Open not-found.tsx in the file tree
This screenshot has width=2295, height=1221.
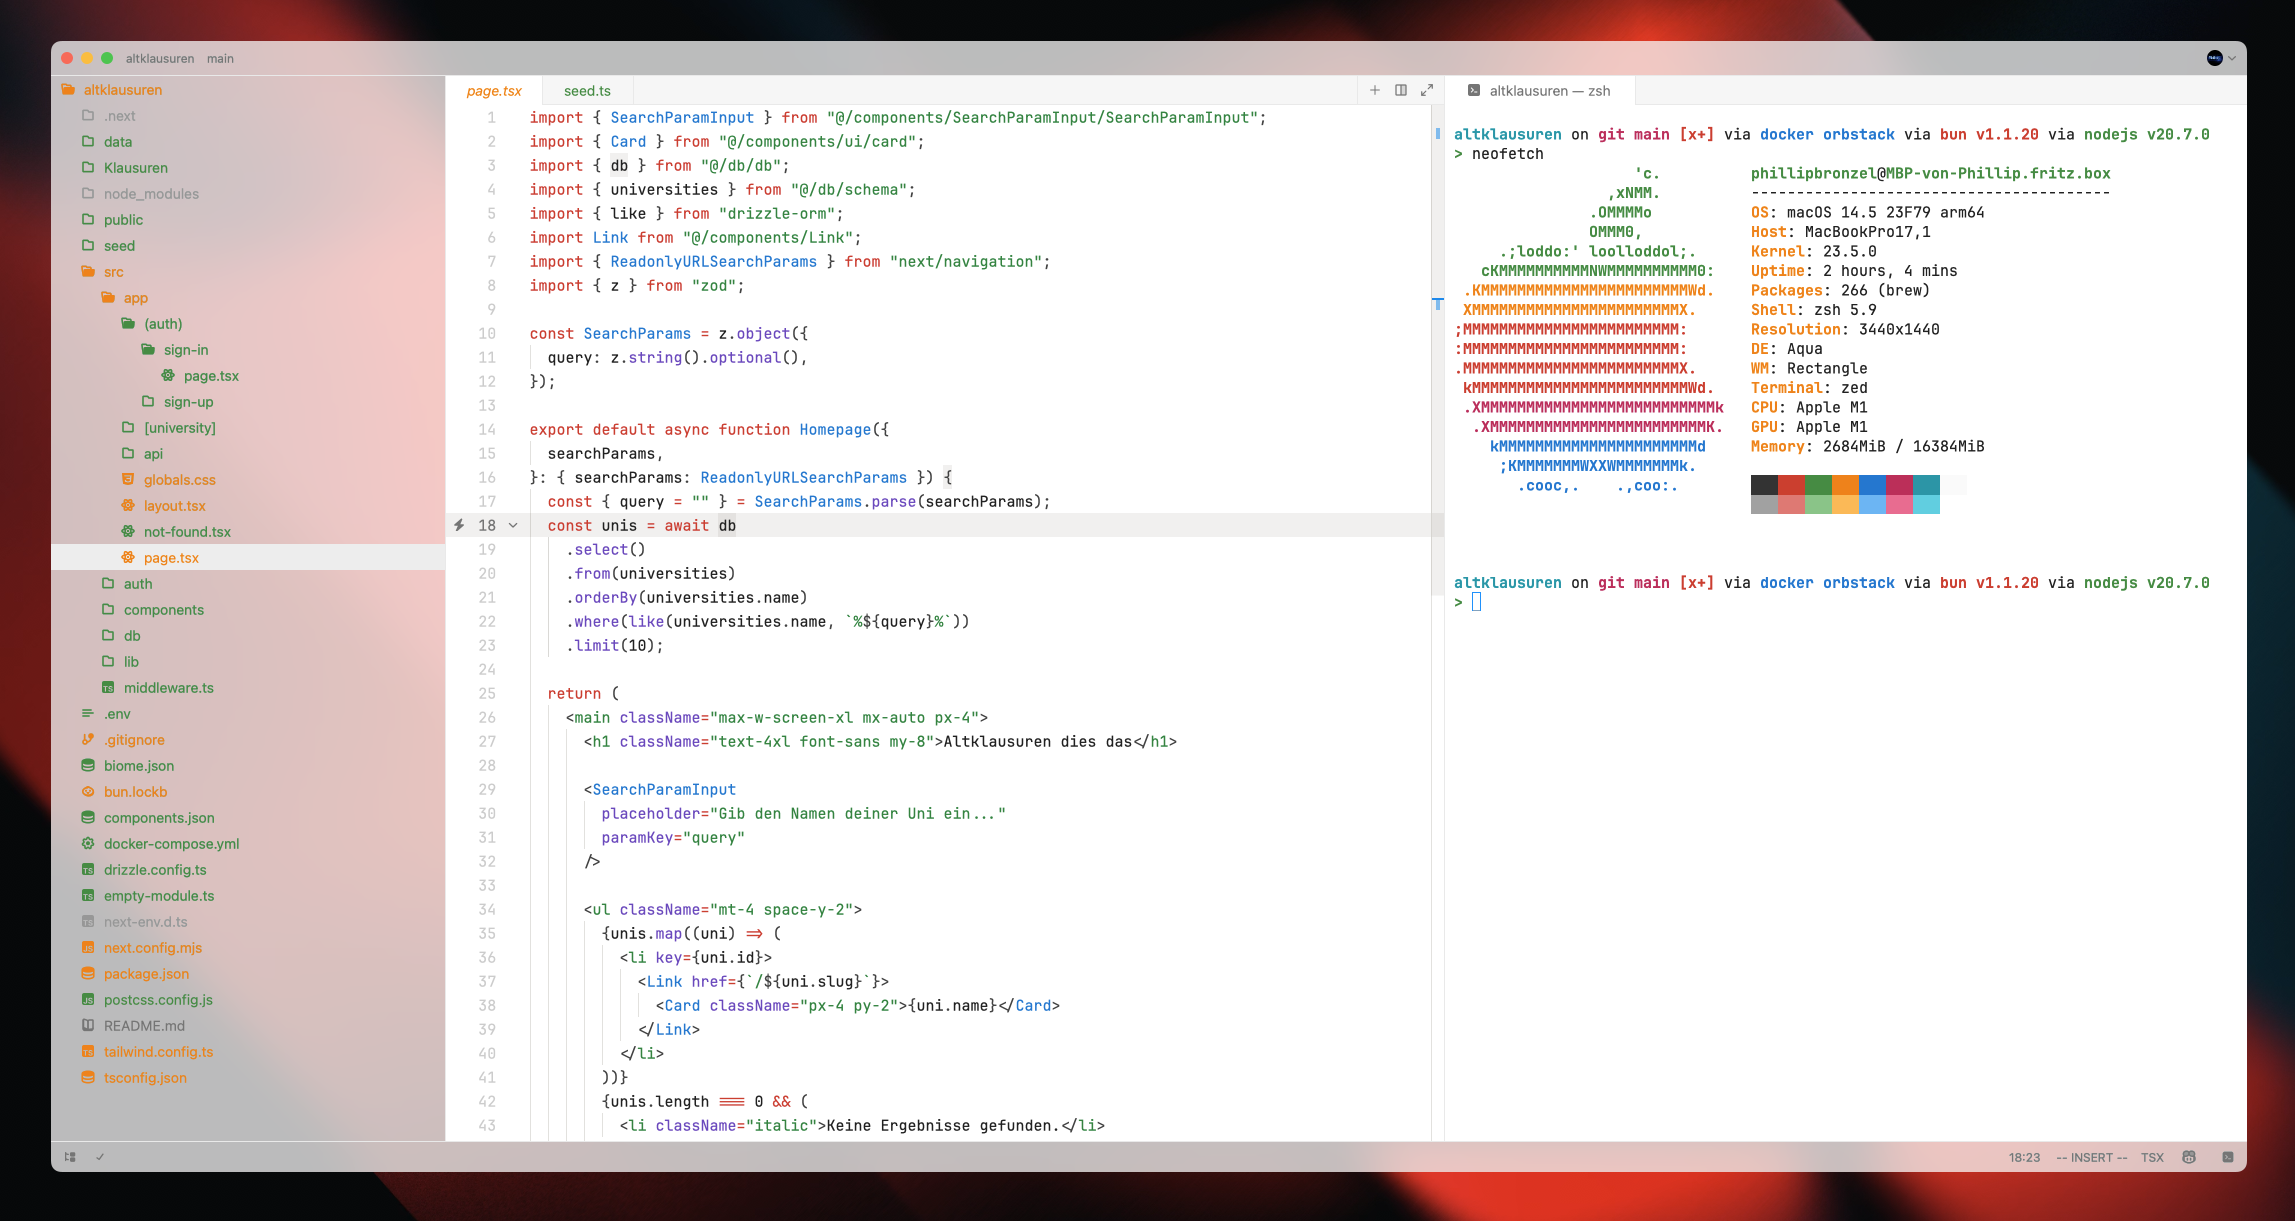[x=248, y=532]
